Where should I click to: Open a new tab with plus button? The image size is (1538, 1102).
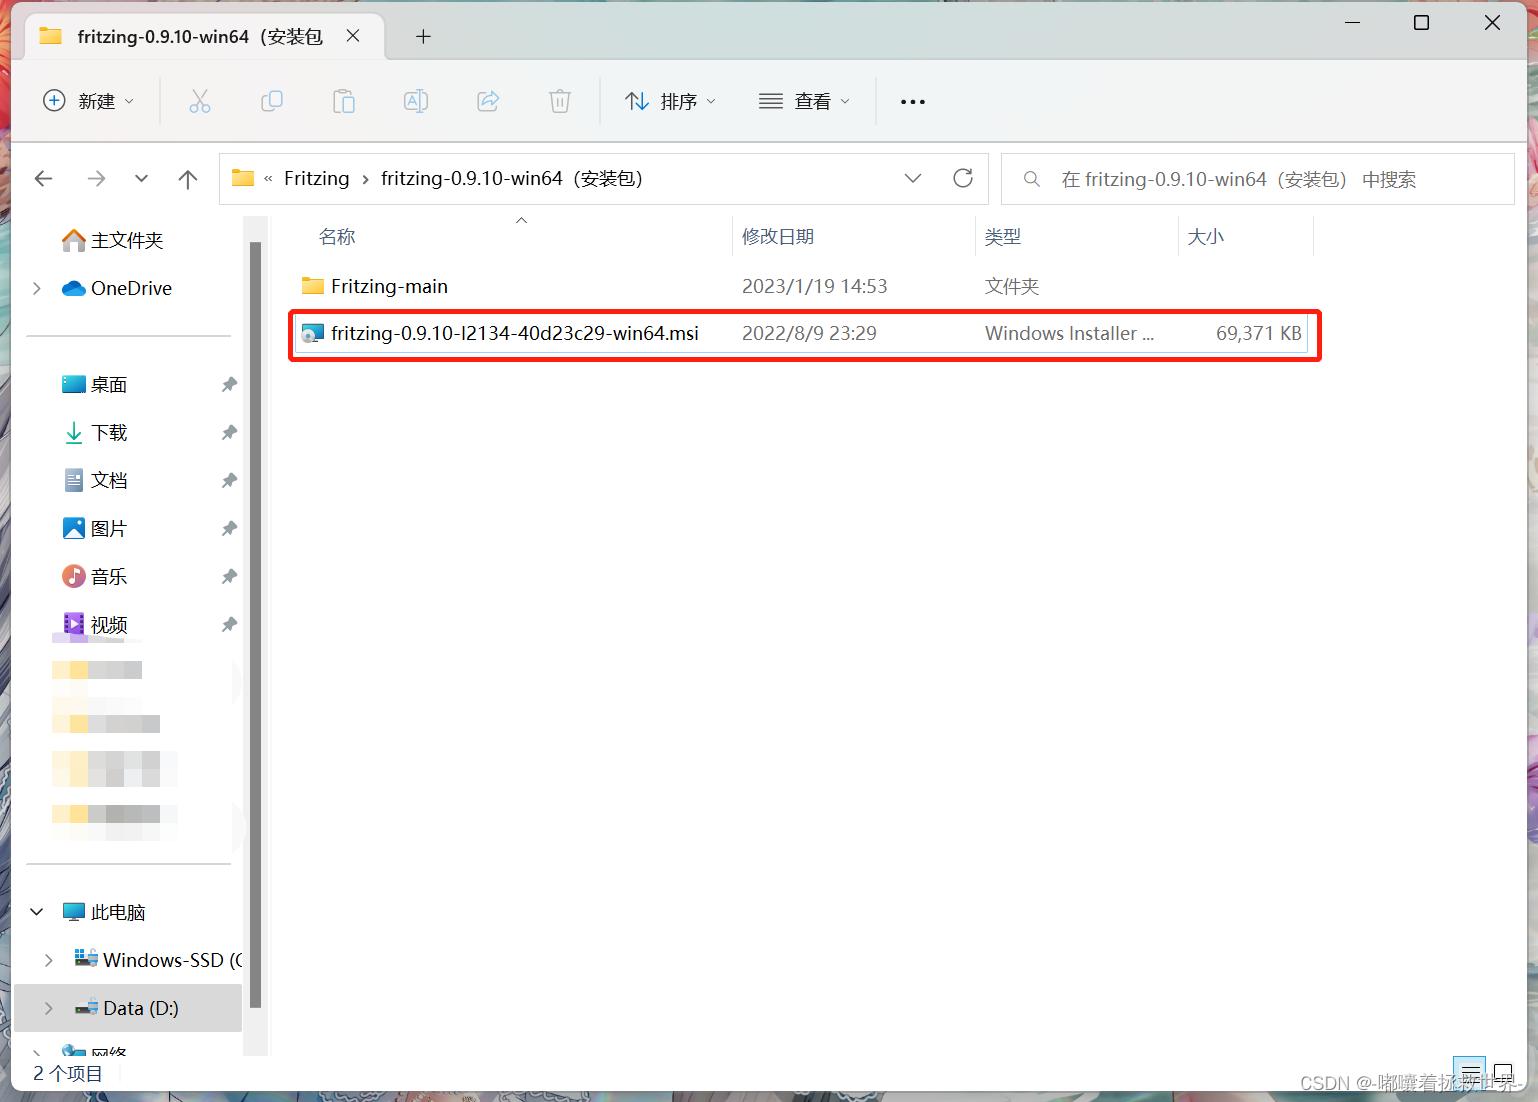point(423,36)
